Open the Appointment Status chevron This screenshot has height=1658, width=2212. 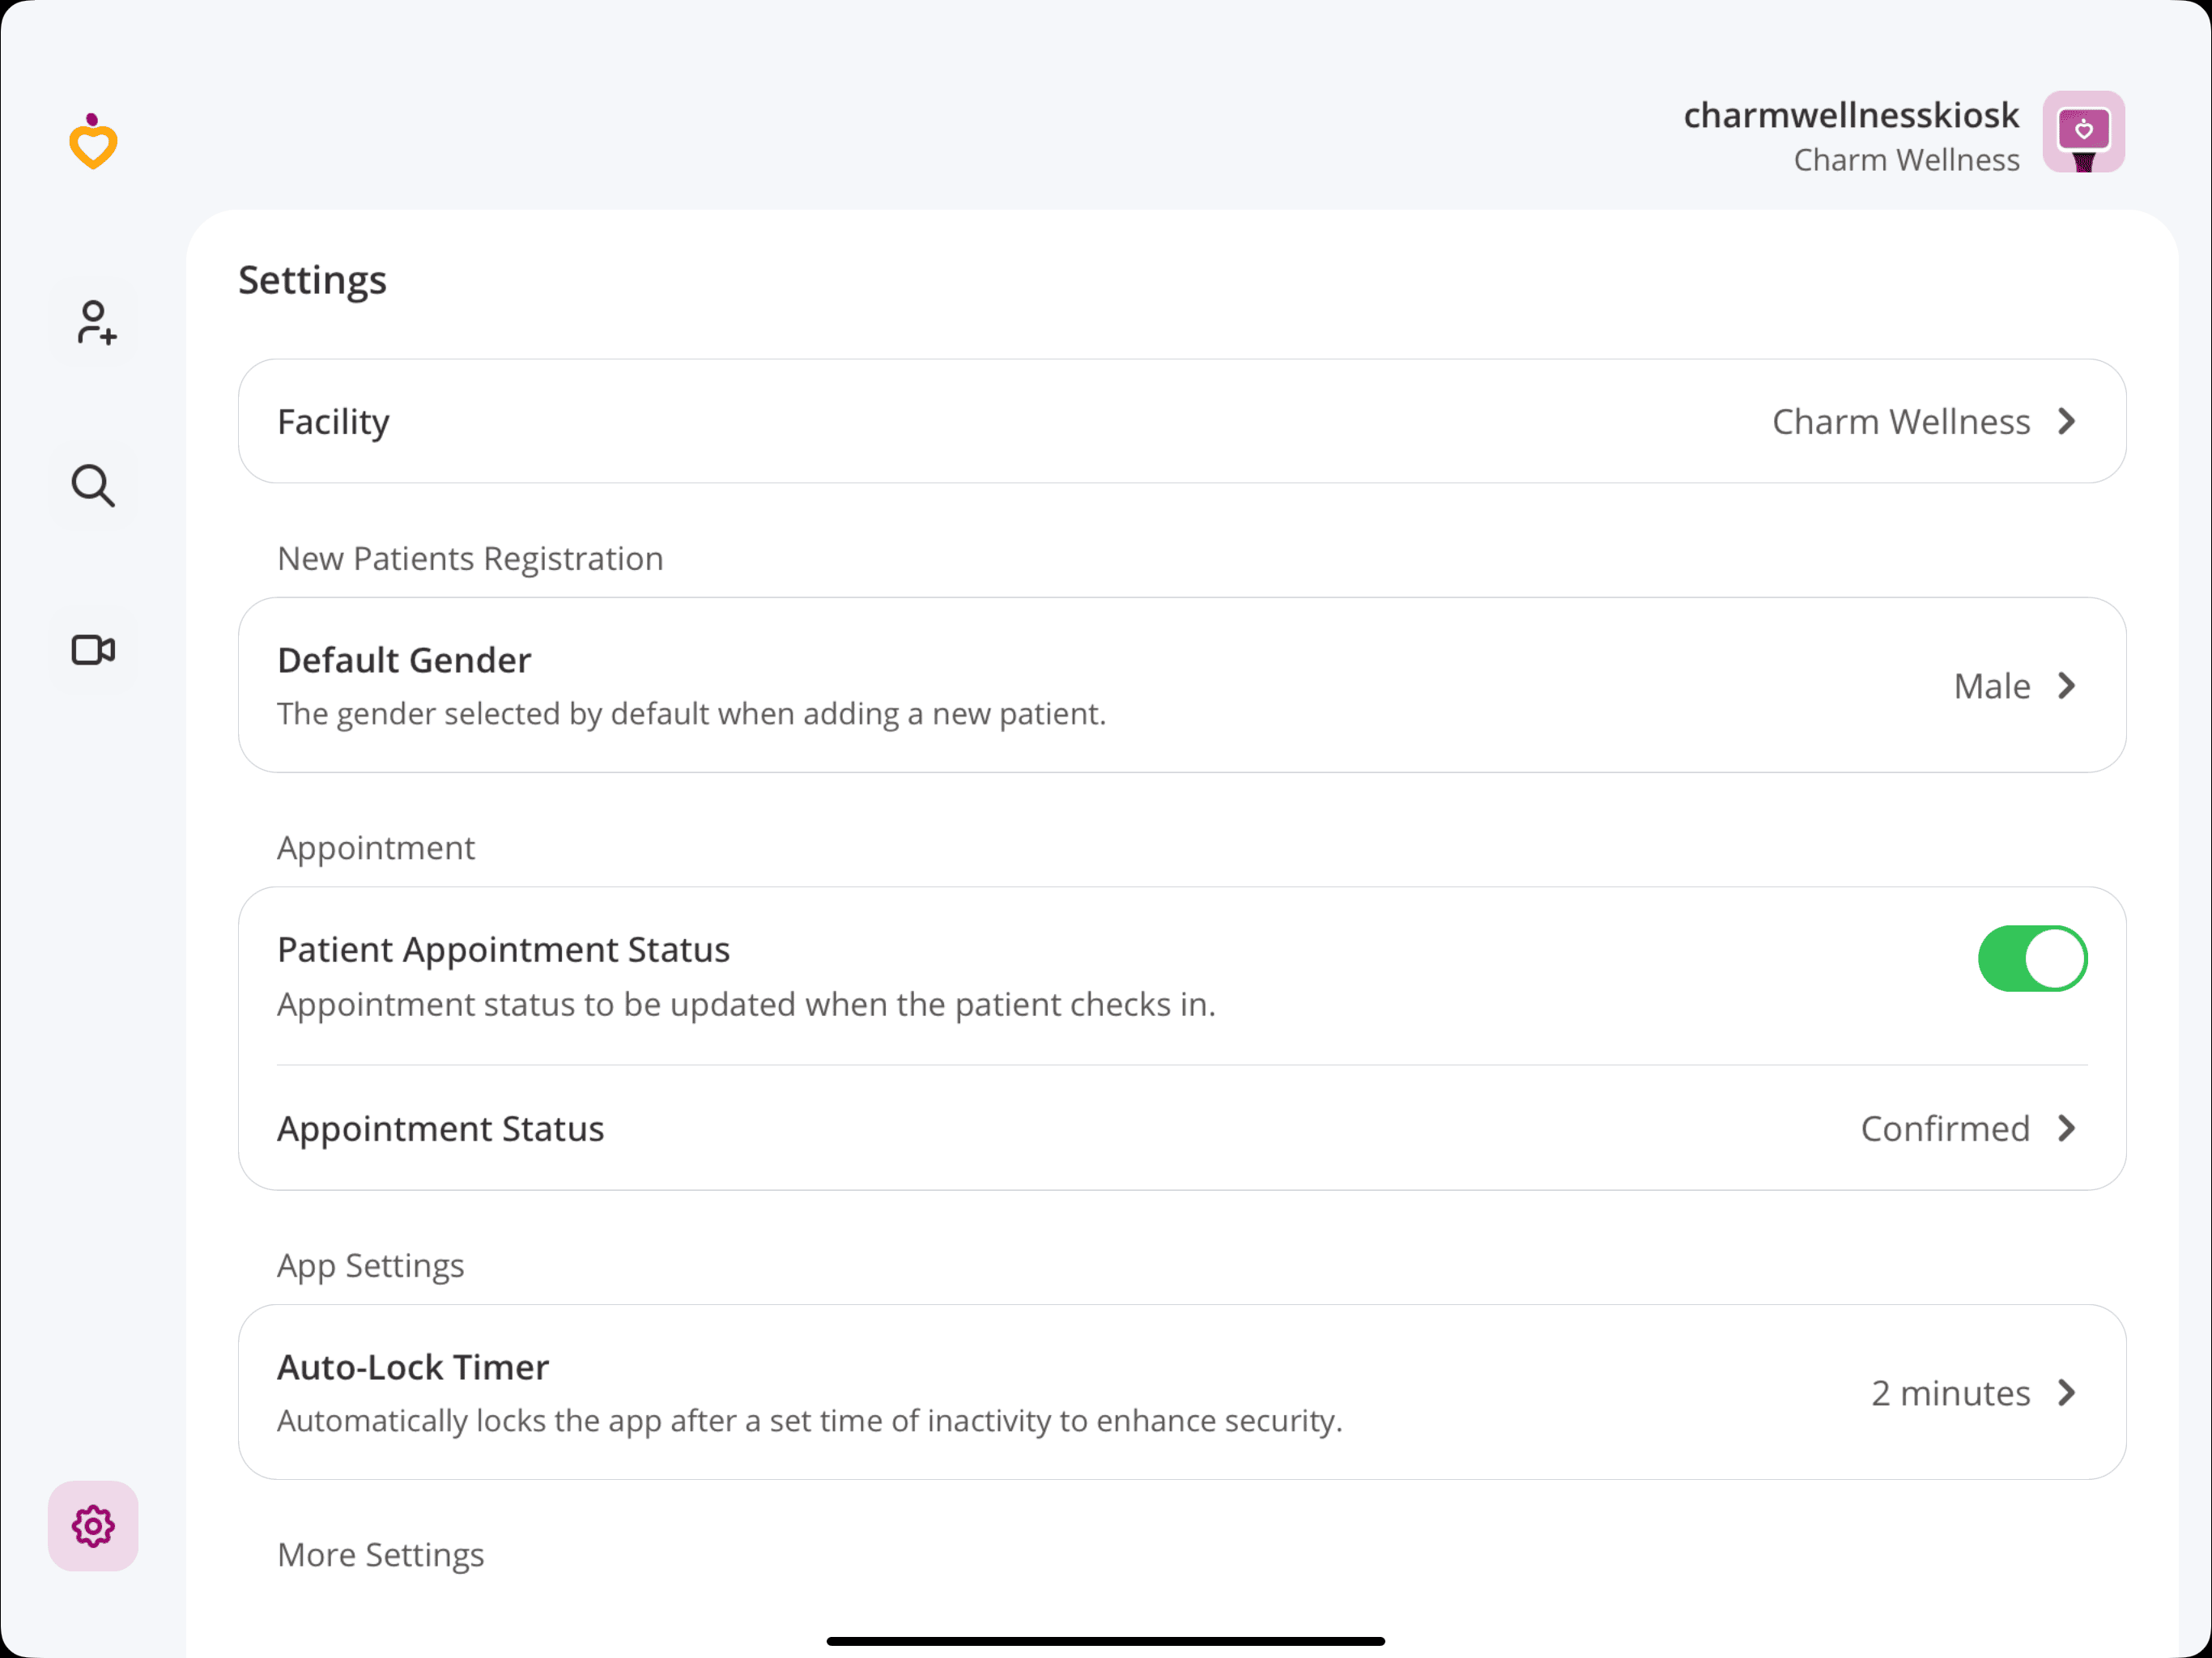(2067, 1128)
